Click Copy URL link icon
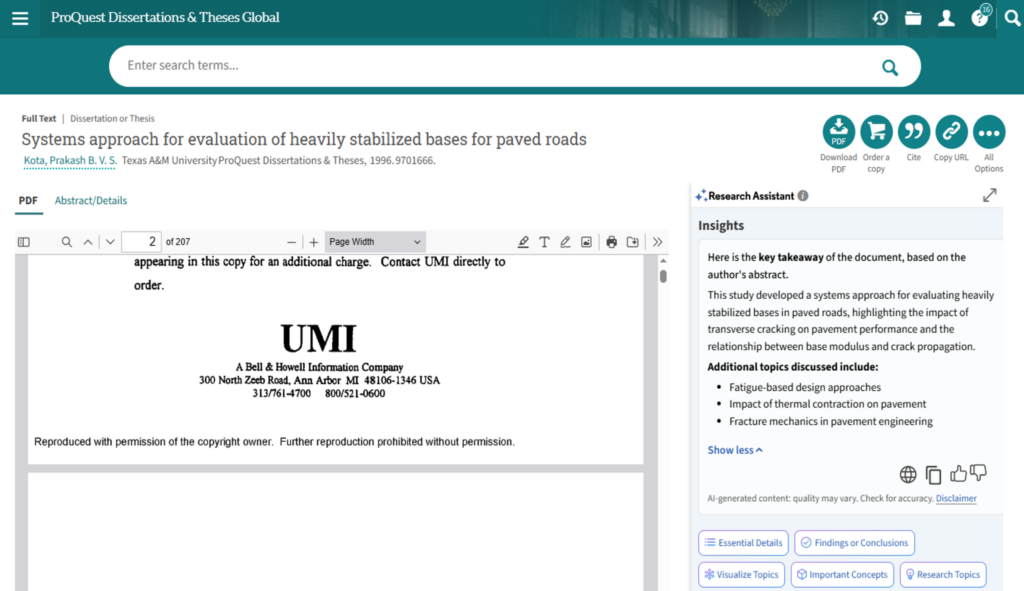Viewport: 1024px width, 591px height. coord(951,132)
